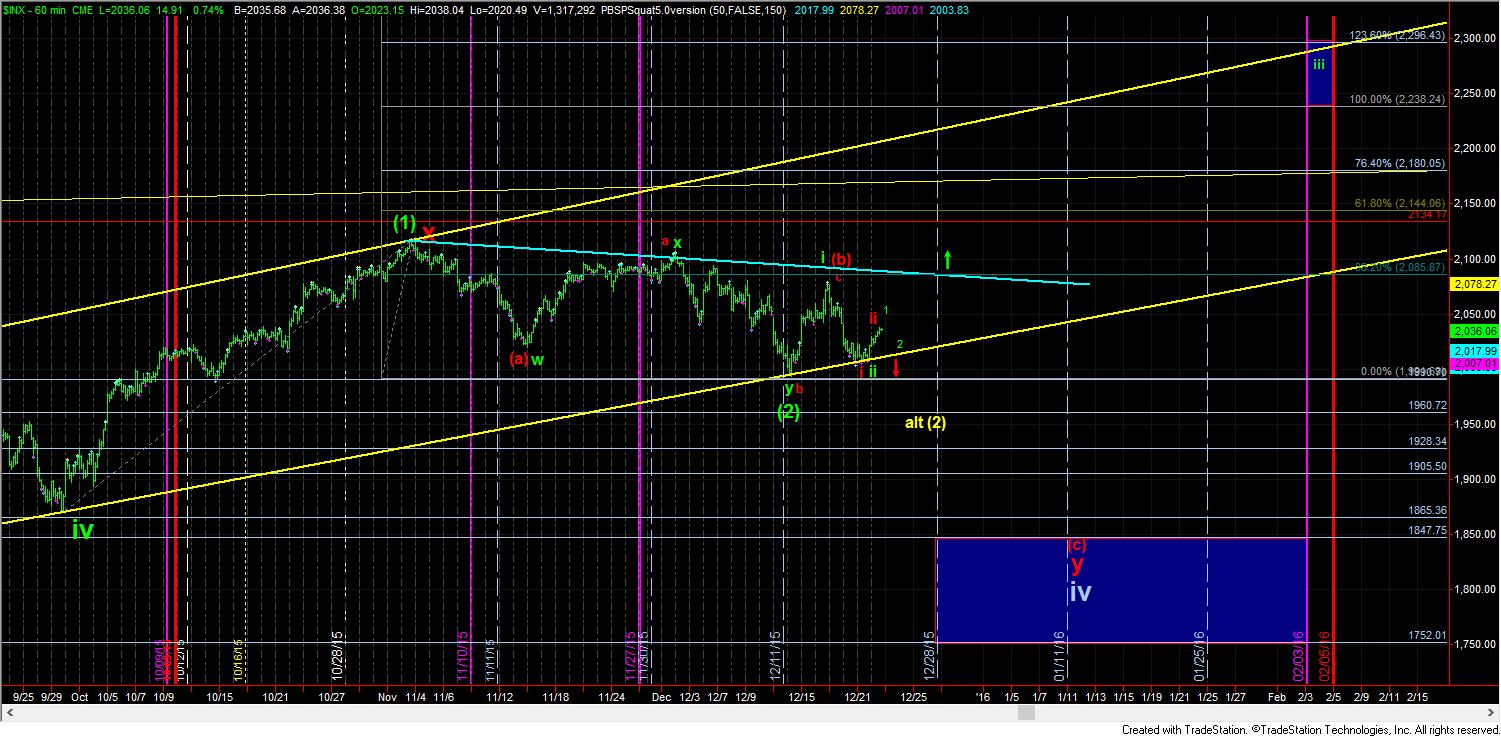This screenshot has width=1501, height=736.
Task: Click the yellow alt (2) label
Action: (925, 422)
